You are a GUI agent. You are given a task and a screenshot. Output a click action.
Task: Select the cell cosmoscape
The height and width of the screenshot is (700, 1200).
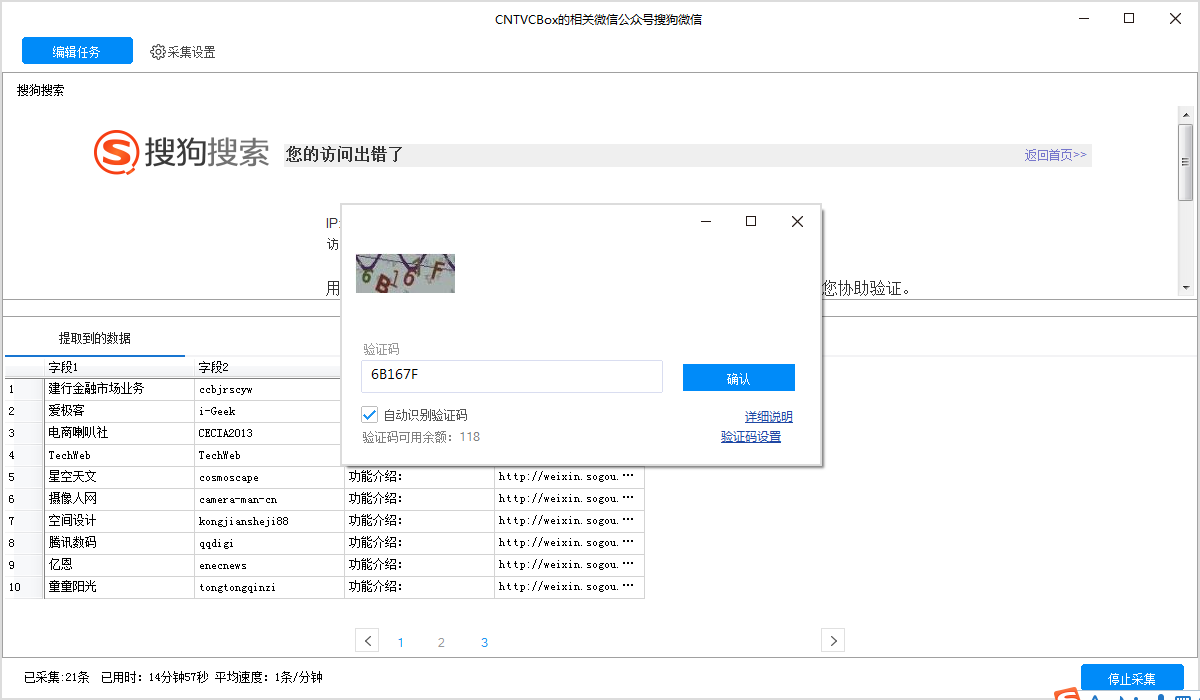[x=269, y=476]
